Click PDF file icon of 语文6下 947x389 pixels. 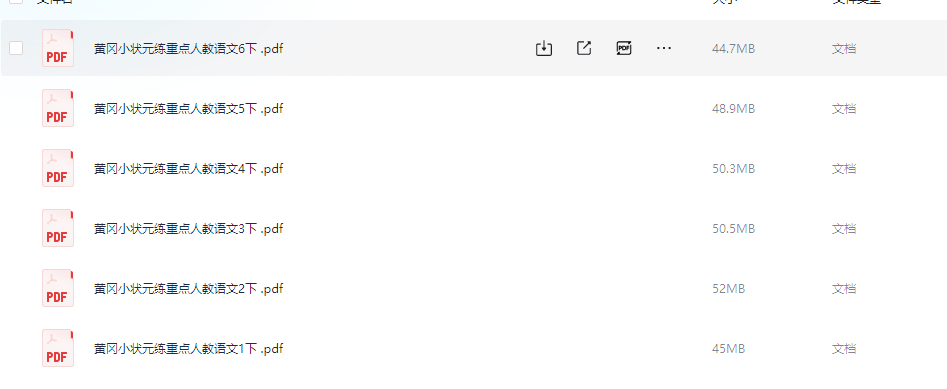tap(57, 48)
